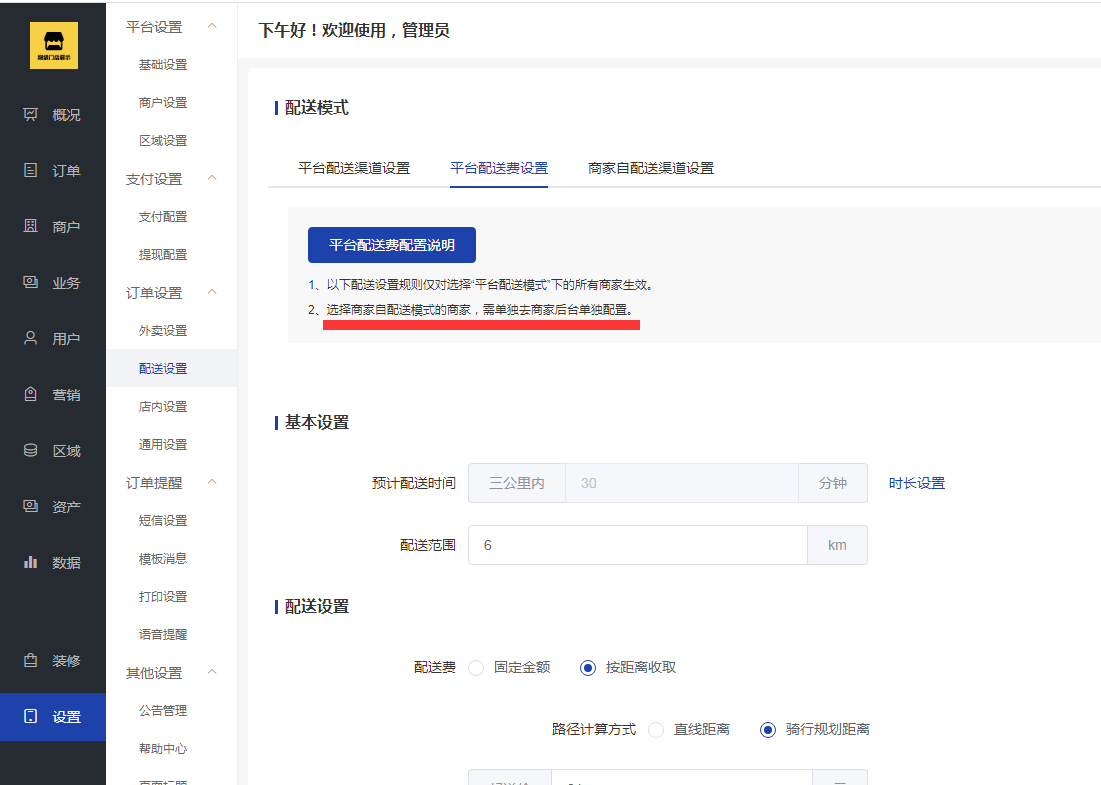Open 短信设置 submenu item
The height and width of the screenshot is (785, 1101).
(x=163, y=520)
